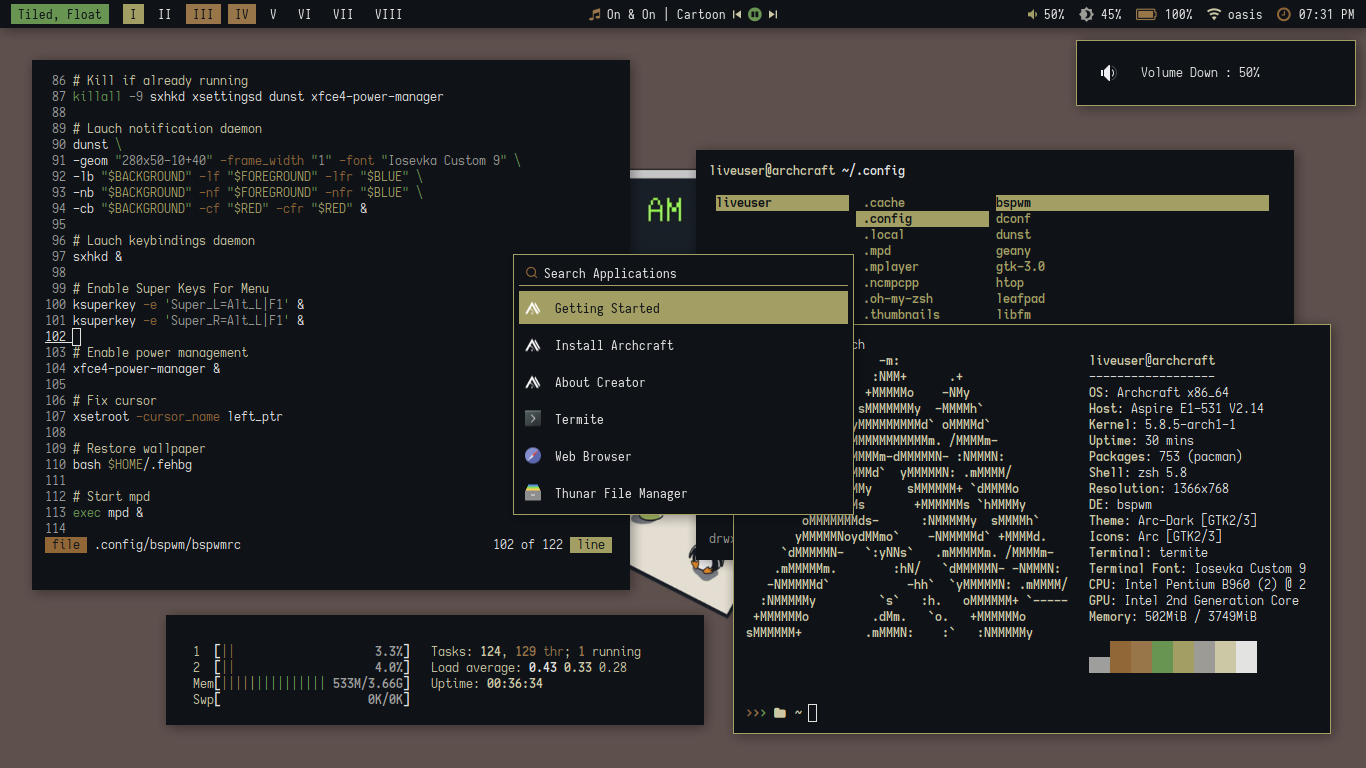Click the Termite terminal icon
This screenshot has width=1366, height=768.
[533, 419]
